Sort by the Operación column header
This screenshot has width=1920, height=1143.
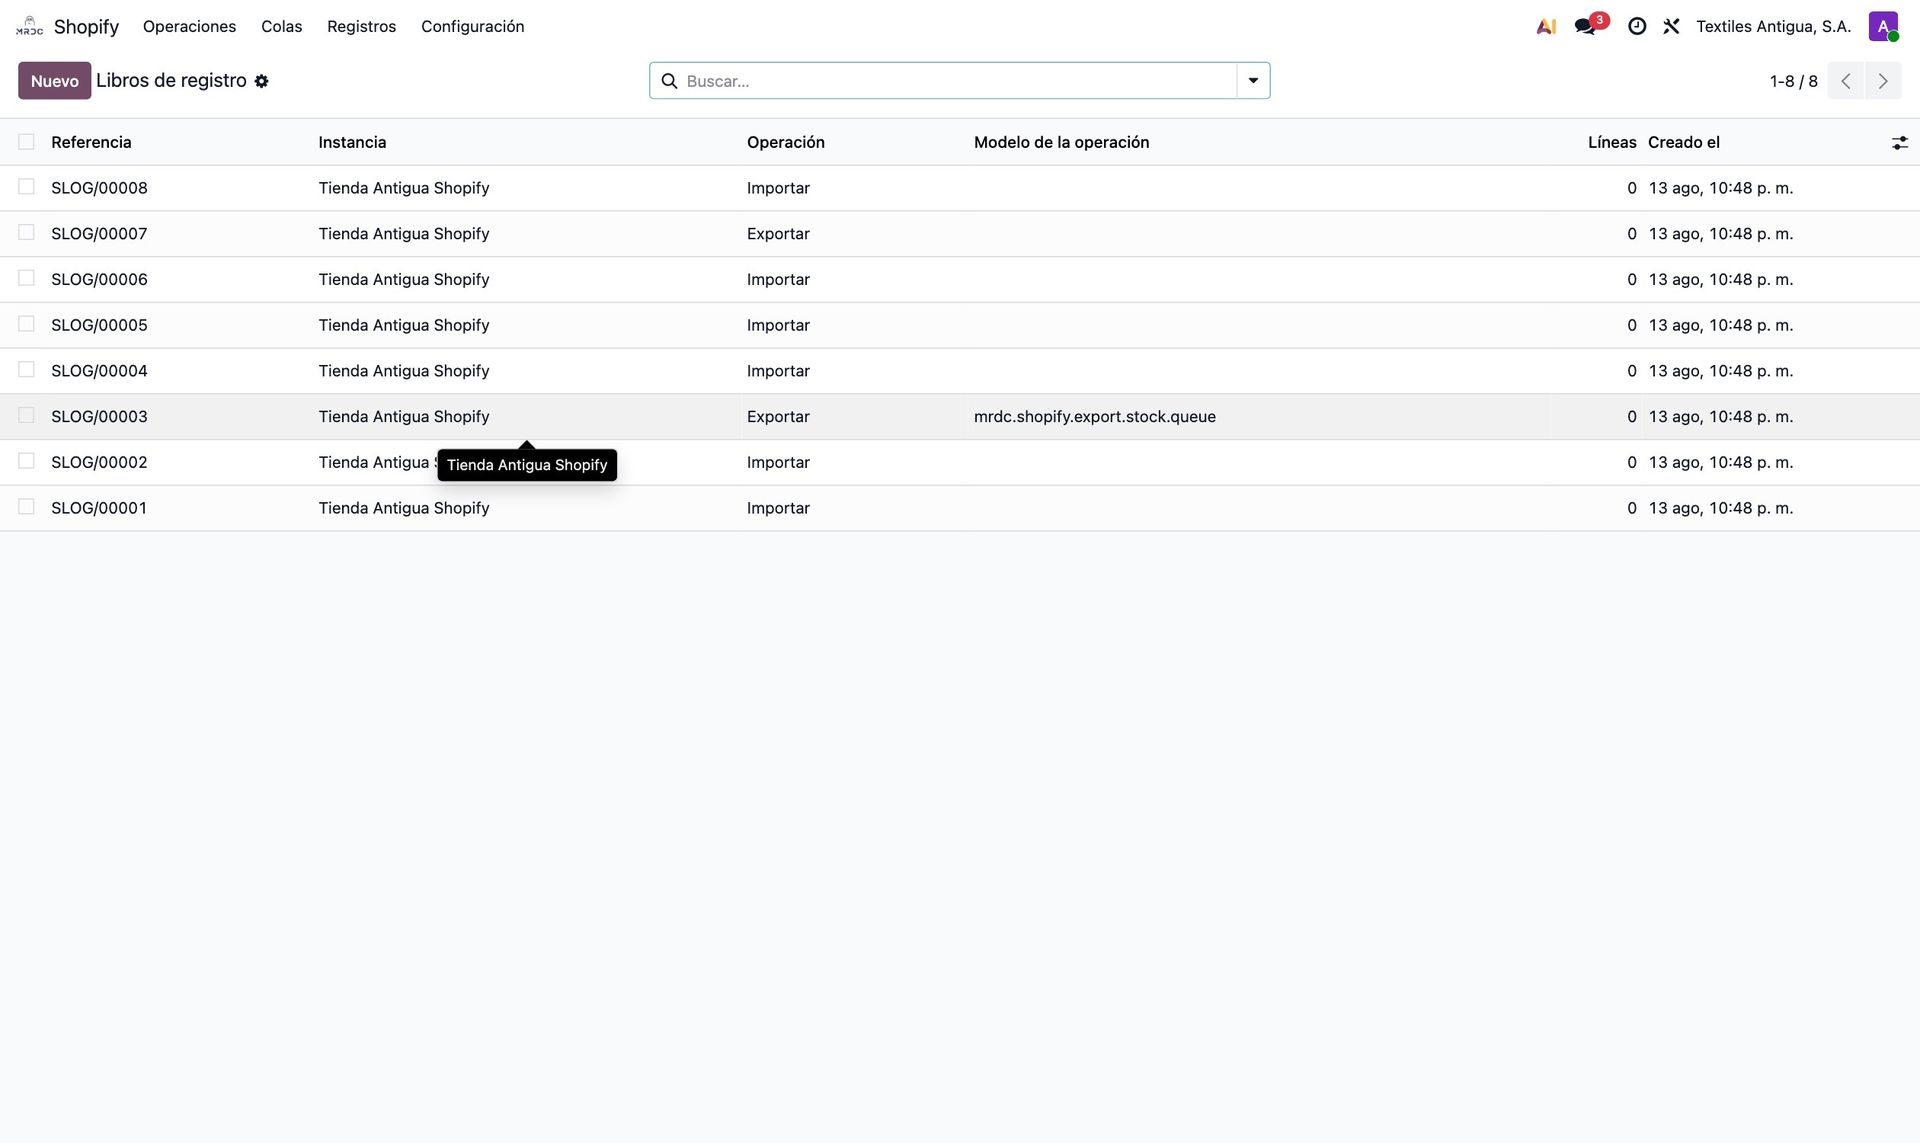785,142
